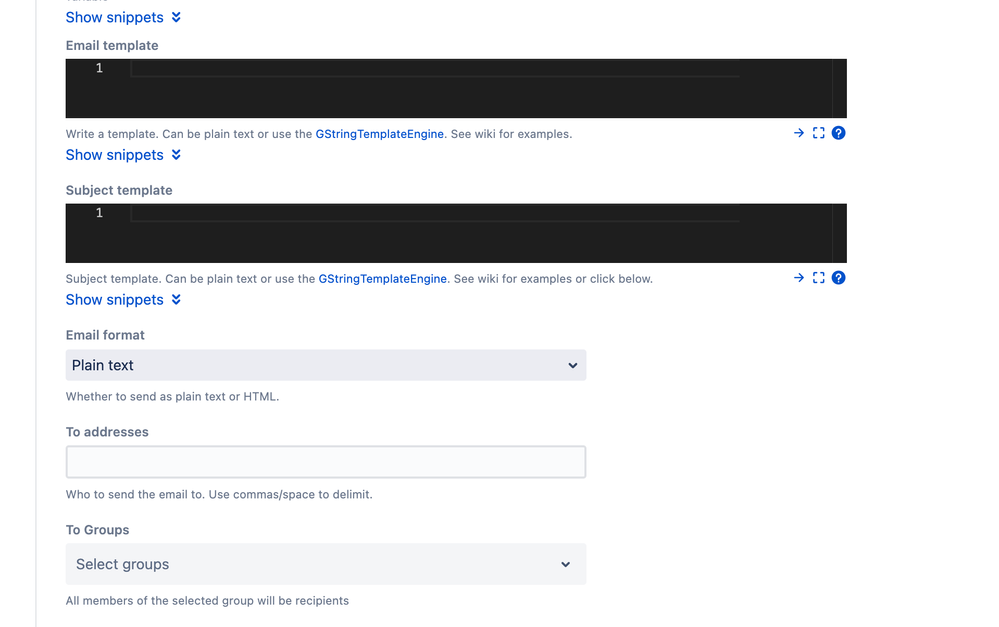Expand the topmost Show snippets section

pyautogui.click(x=114, y=16)
